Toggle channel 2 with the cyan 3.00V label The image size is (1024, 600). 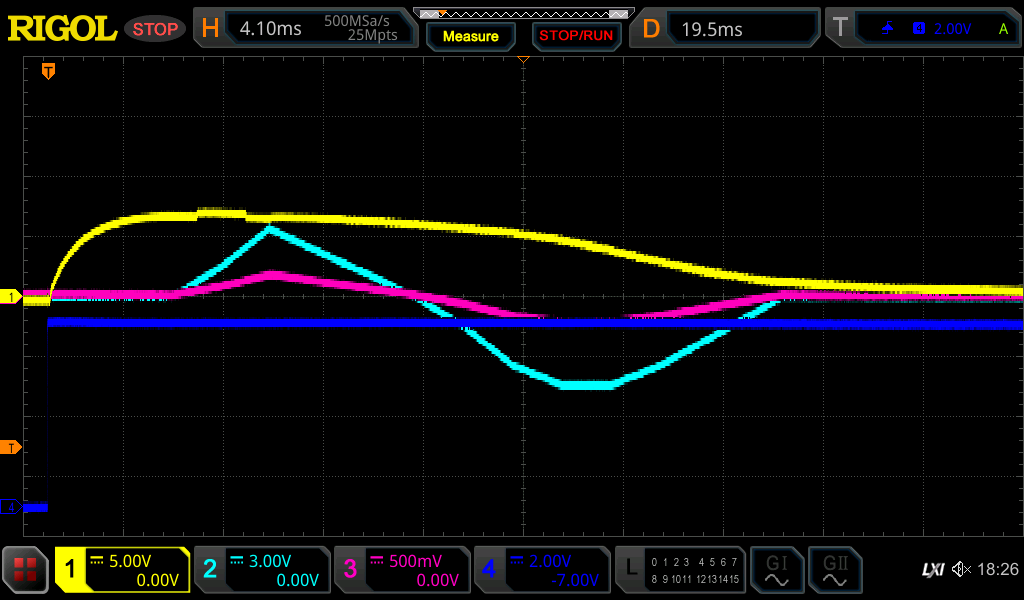tap(262, 570)
